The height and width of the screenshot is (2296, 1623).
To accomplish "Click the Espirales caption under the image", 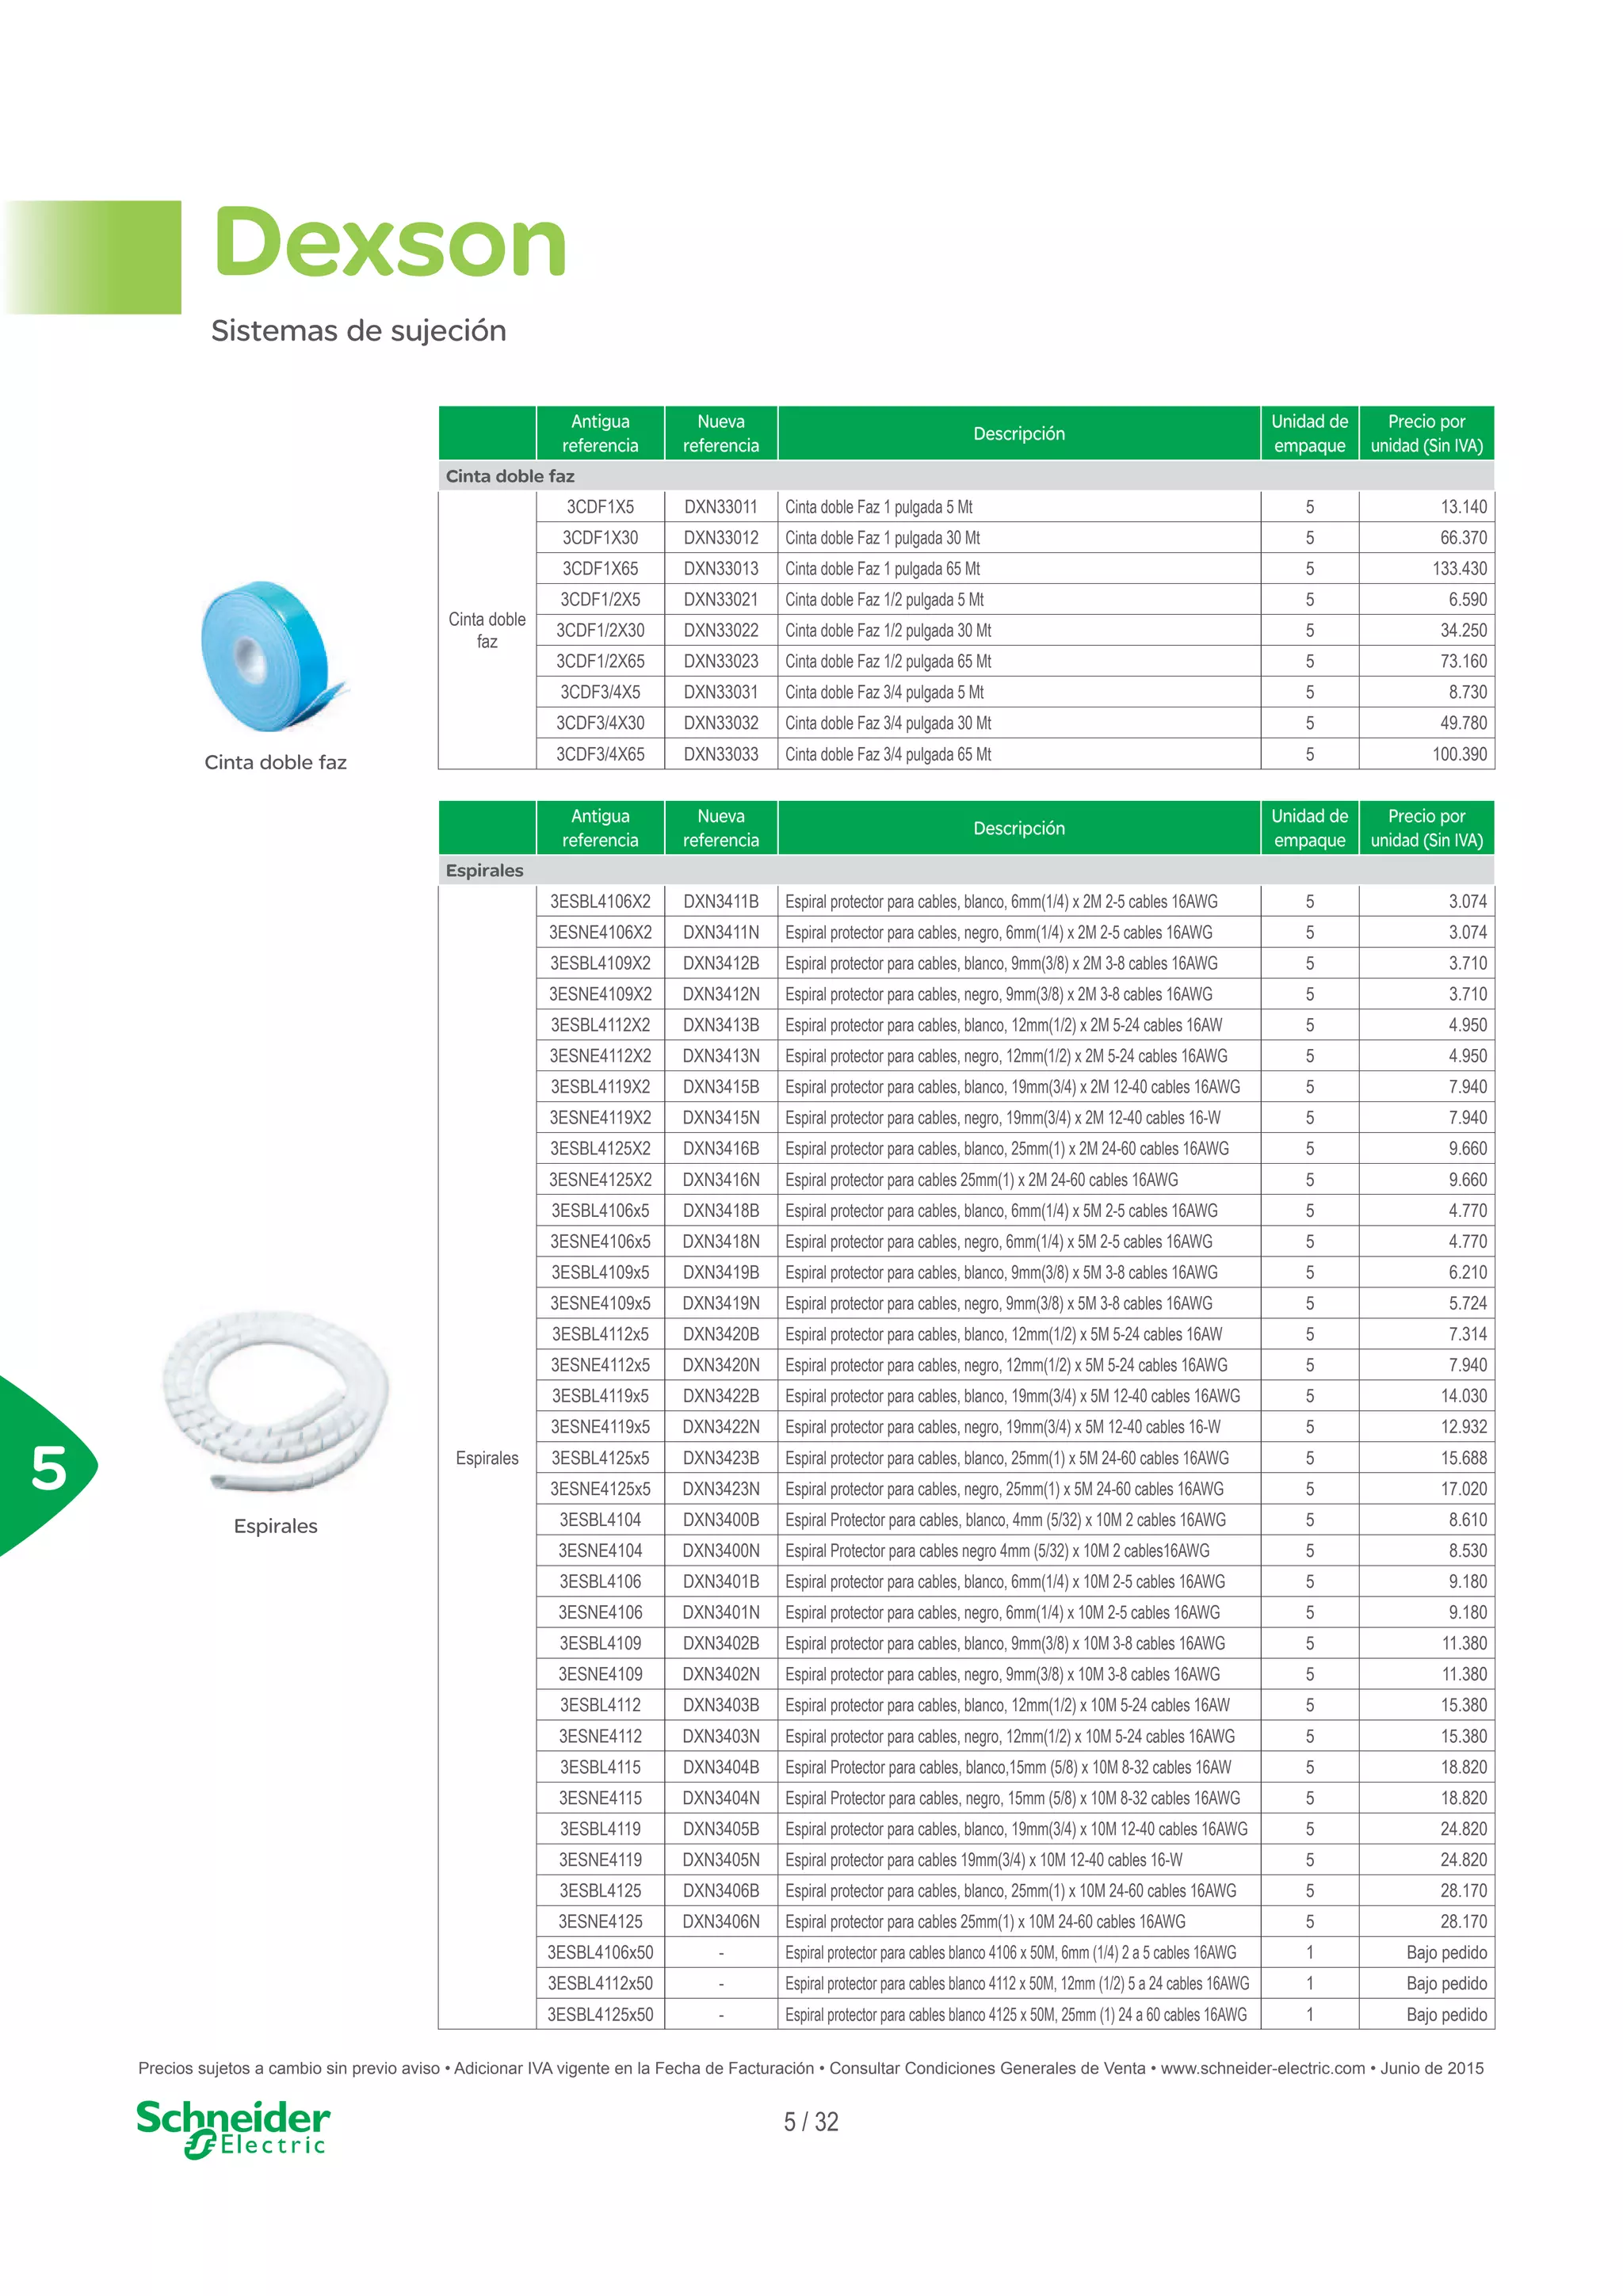I will (x=275, y=1526).
